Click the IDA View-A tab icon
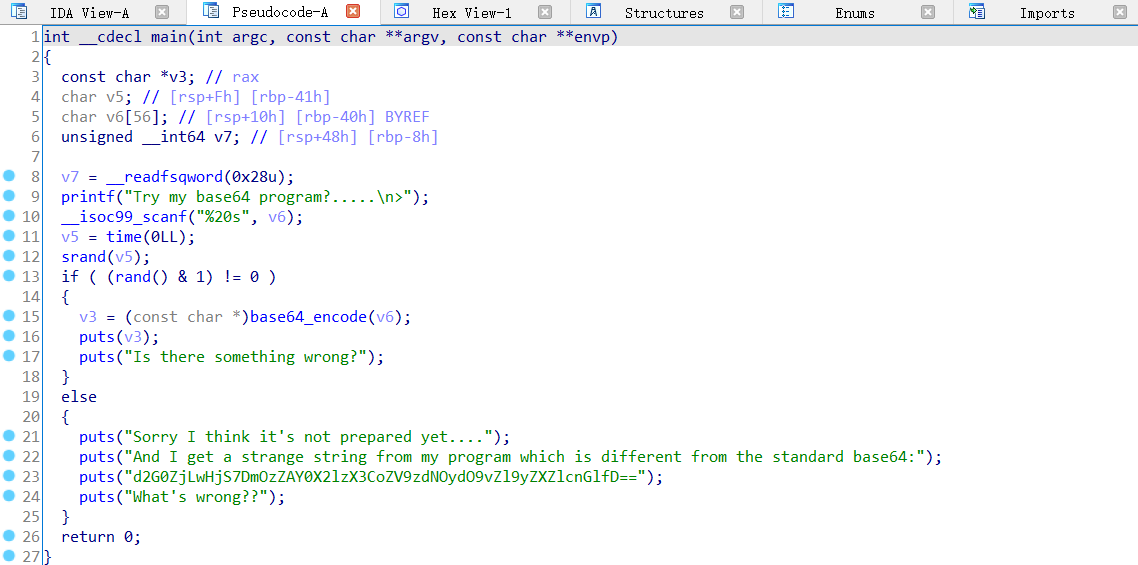Screen dimensions: 1138x565 pos(19,12)
